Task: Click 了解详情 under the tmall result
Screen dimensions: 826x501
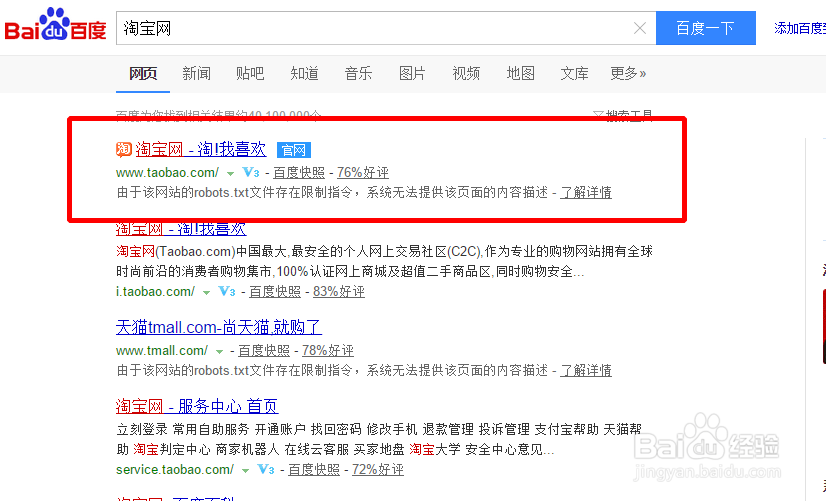Action: click(x=586, y=371)
